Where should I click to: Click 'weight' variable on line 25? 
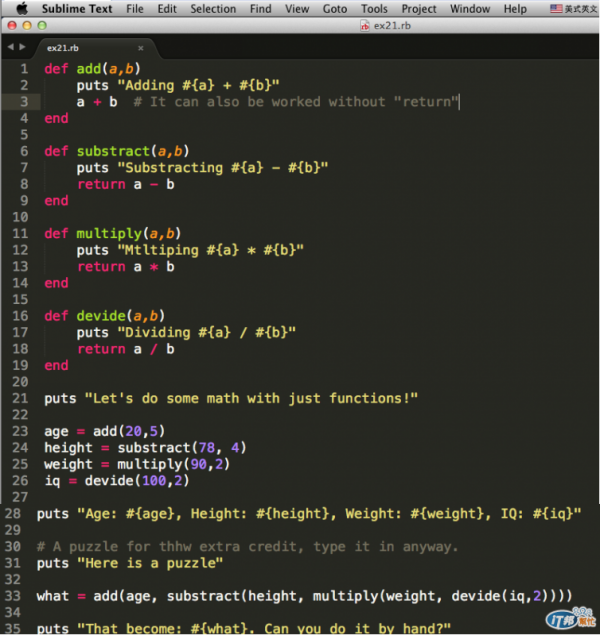pyautogui.click(x=68, y=464)
